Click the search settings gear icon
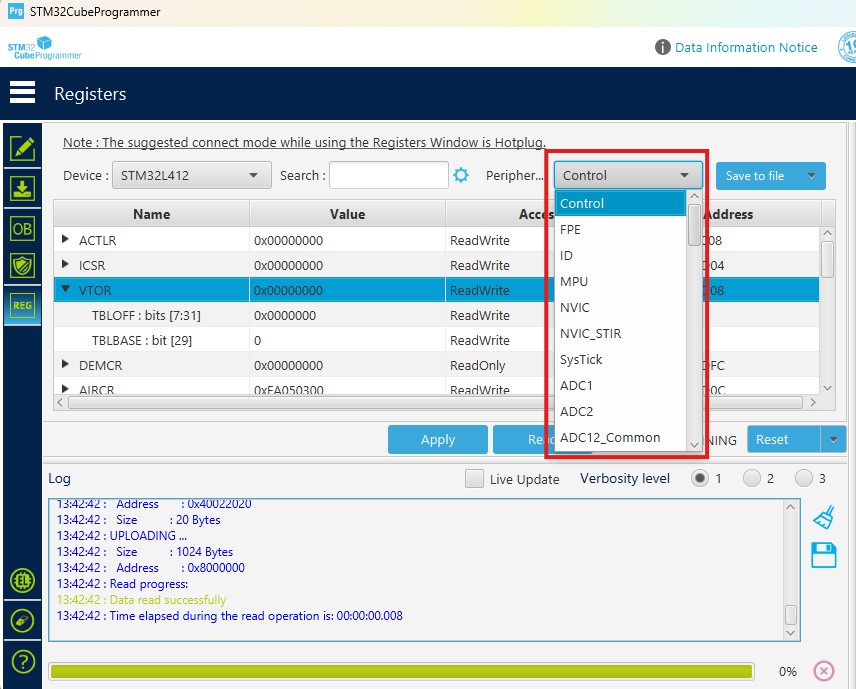 pyautogui.click(x=461, y=175)
